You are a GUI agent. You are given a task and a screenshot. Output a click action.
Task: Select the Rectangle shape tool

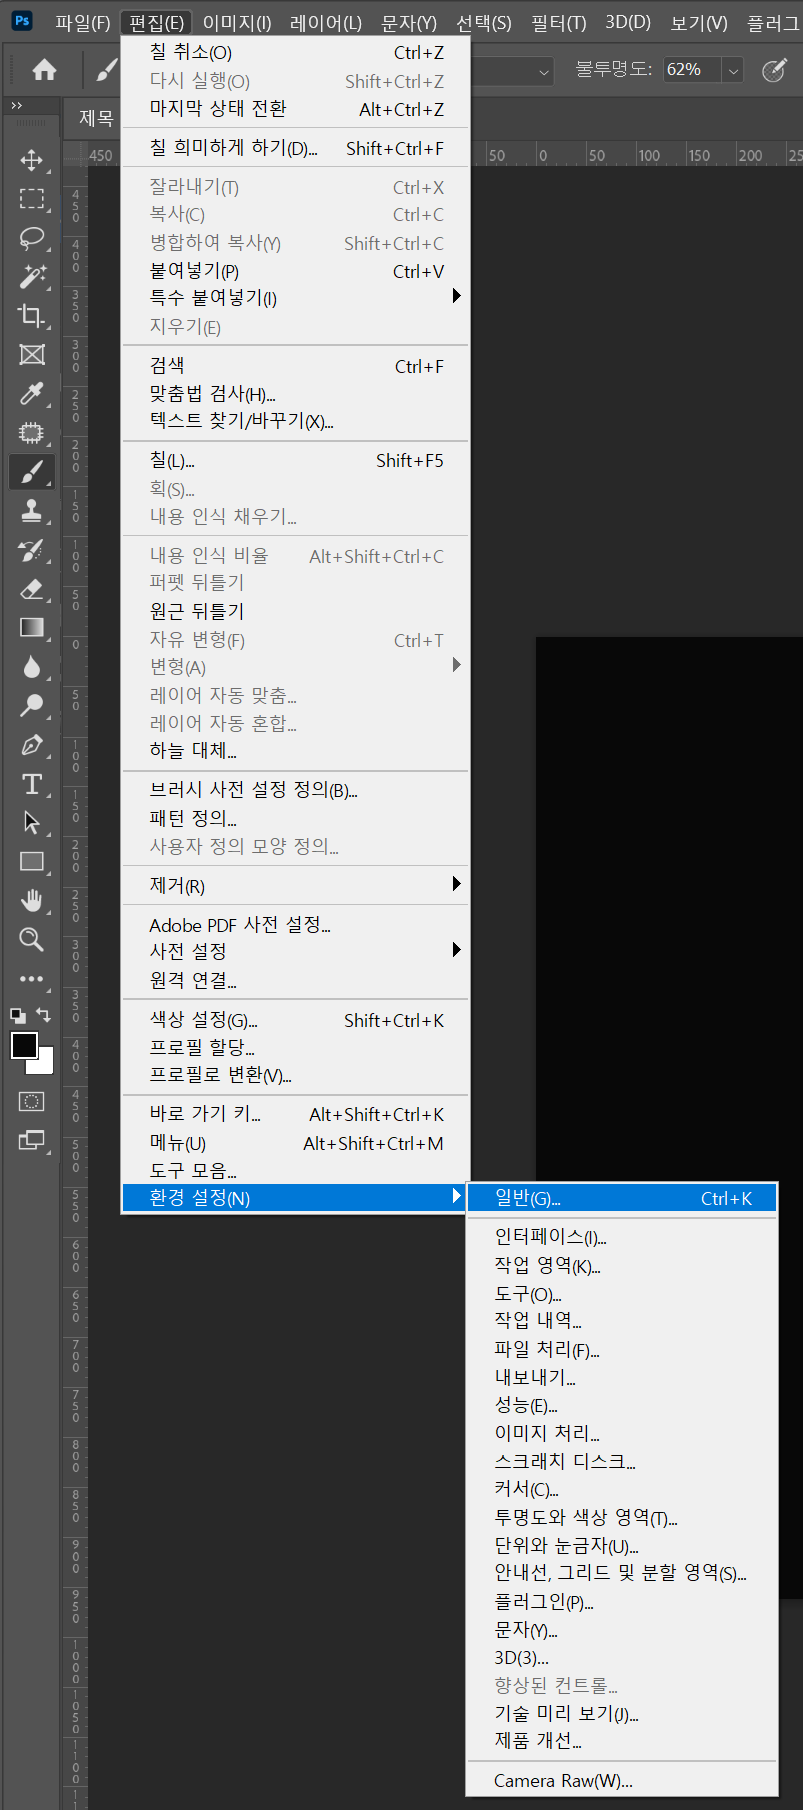31,862
